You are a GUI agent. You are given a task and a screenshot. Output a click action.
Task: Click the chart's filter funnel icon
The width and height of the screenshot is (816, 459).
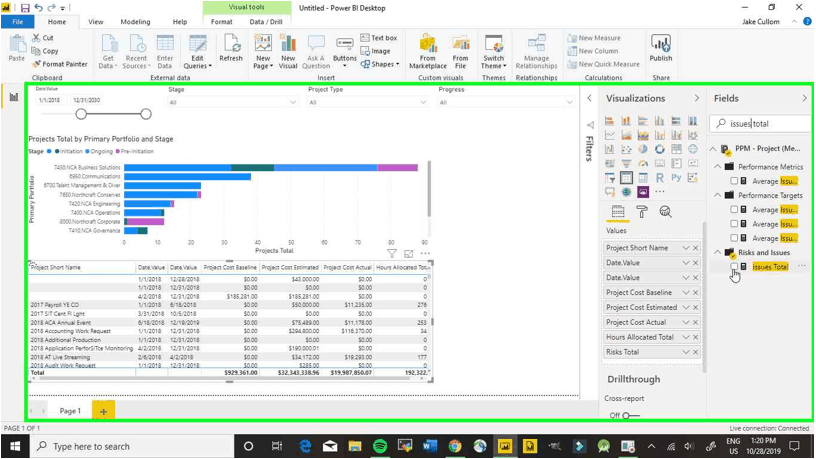391,253
